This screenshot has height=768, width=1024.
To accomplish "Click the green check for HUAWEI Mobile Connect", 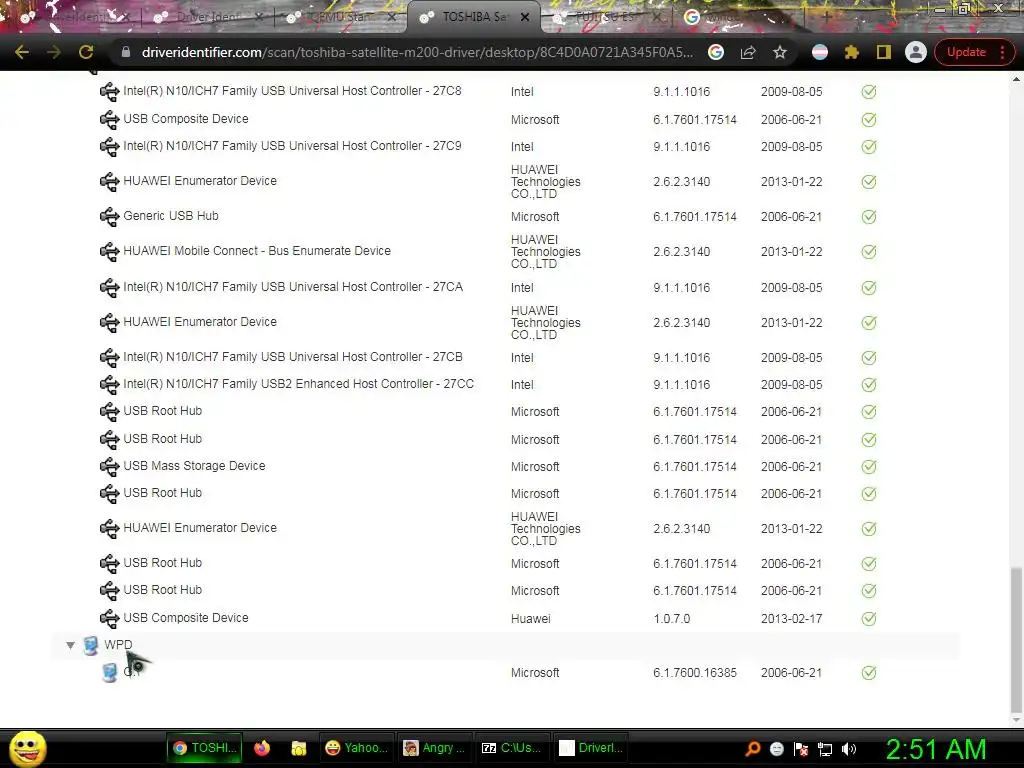I will (x=869, y=251).
